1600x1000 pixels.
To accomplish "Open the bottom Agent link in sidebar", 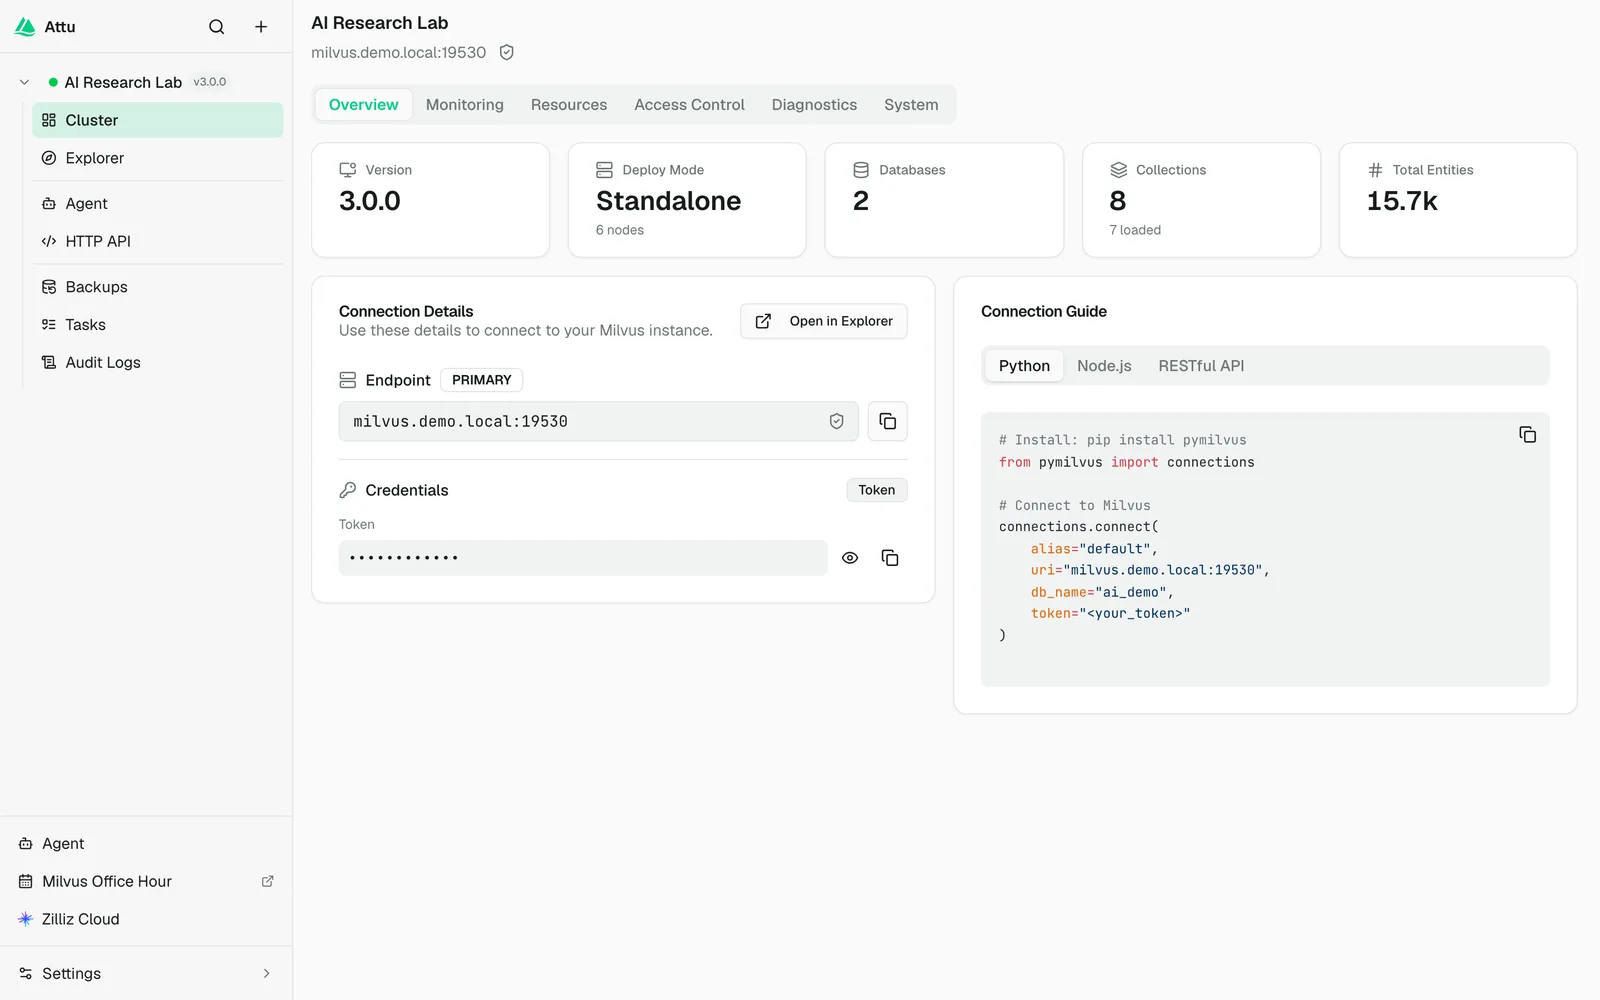I will pos(146,844).
